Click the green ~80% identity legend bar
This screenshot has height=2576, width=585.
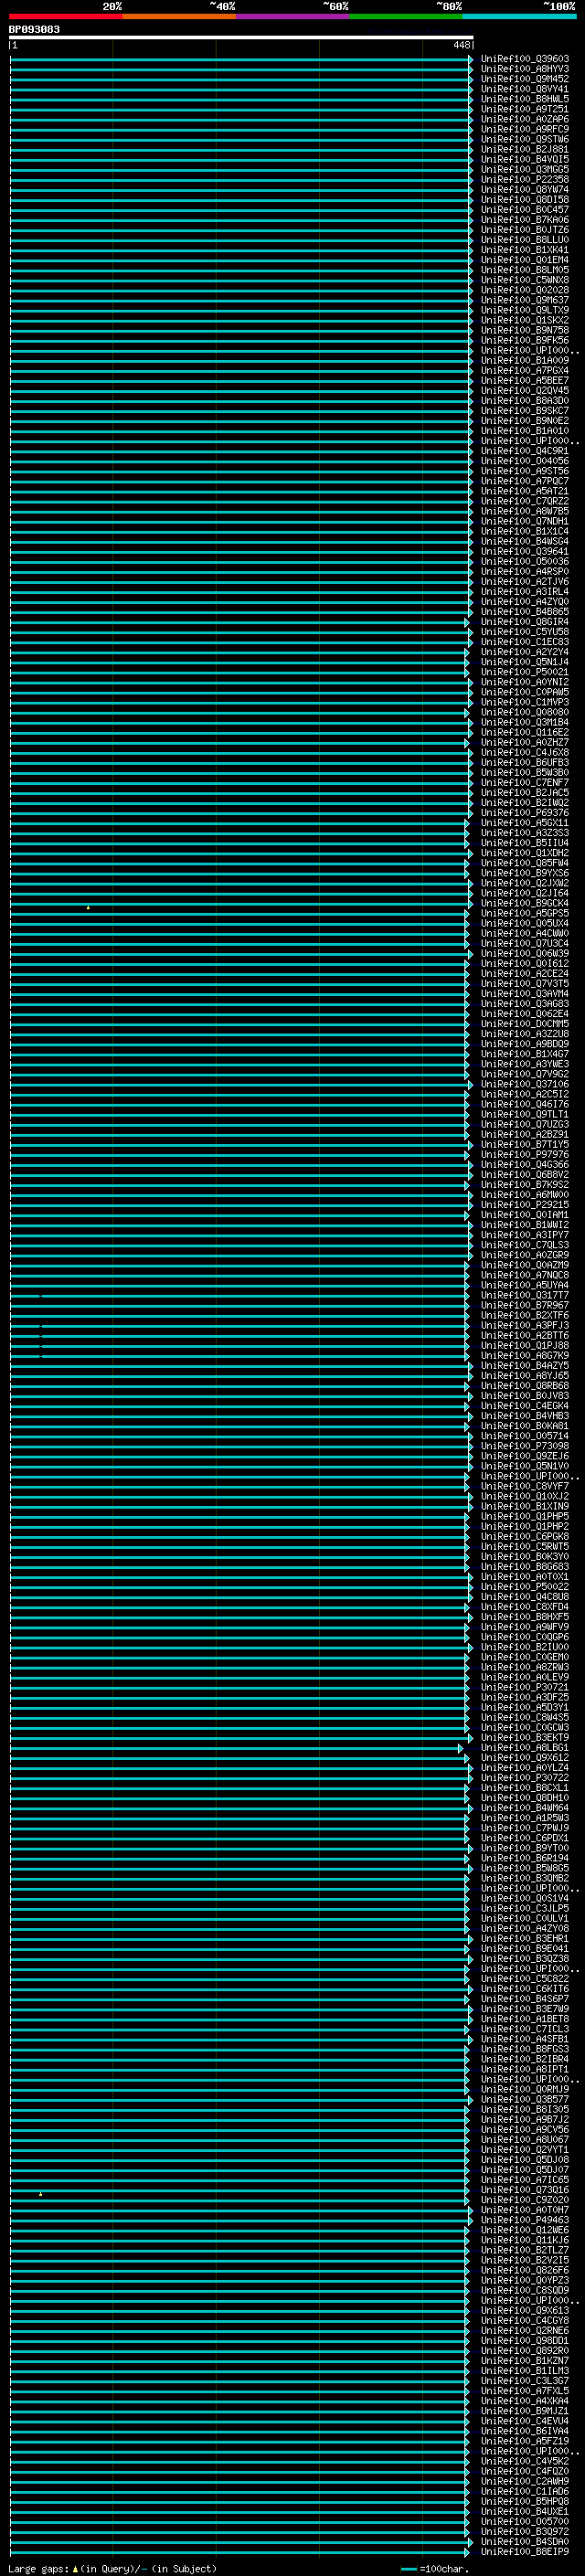pos(406,17)
